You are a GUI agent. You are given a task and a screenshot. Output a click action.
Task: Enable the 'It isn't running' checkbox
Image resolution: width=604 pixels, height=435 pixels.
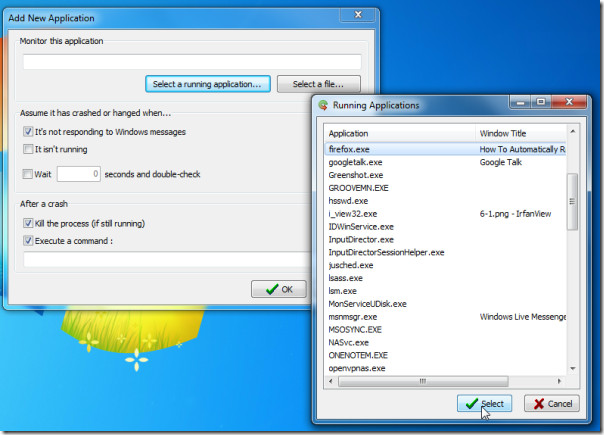coord(28,149)
